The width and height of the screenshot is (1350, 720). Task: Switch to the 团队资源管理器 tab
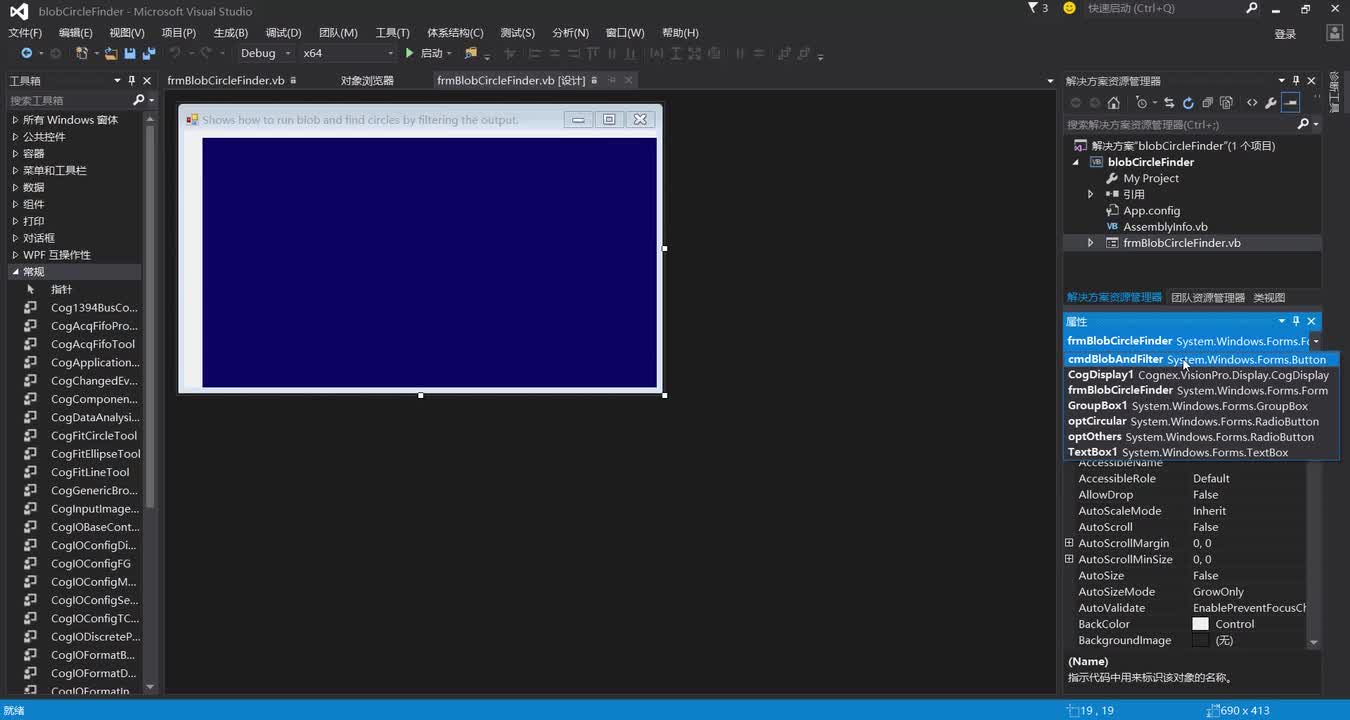click(x=1208, y=297)
